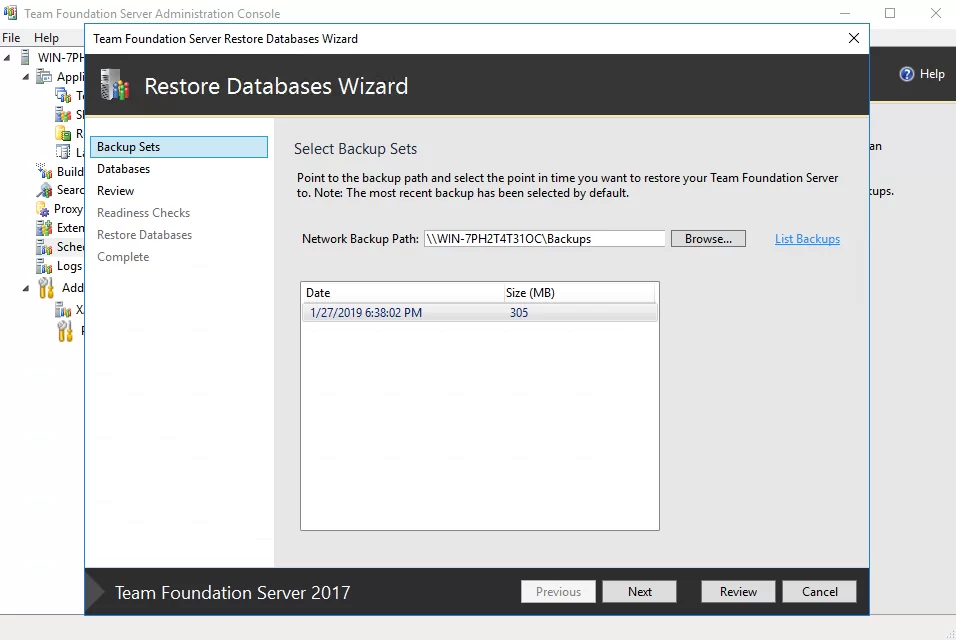The width and height of the screenshot is (956, 640).
Task: Select the Readiness Checks wizard step
Action: point(143,213)
